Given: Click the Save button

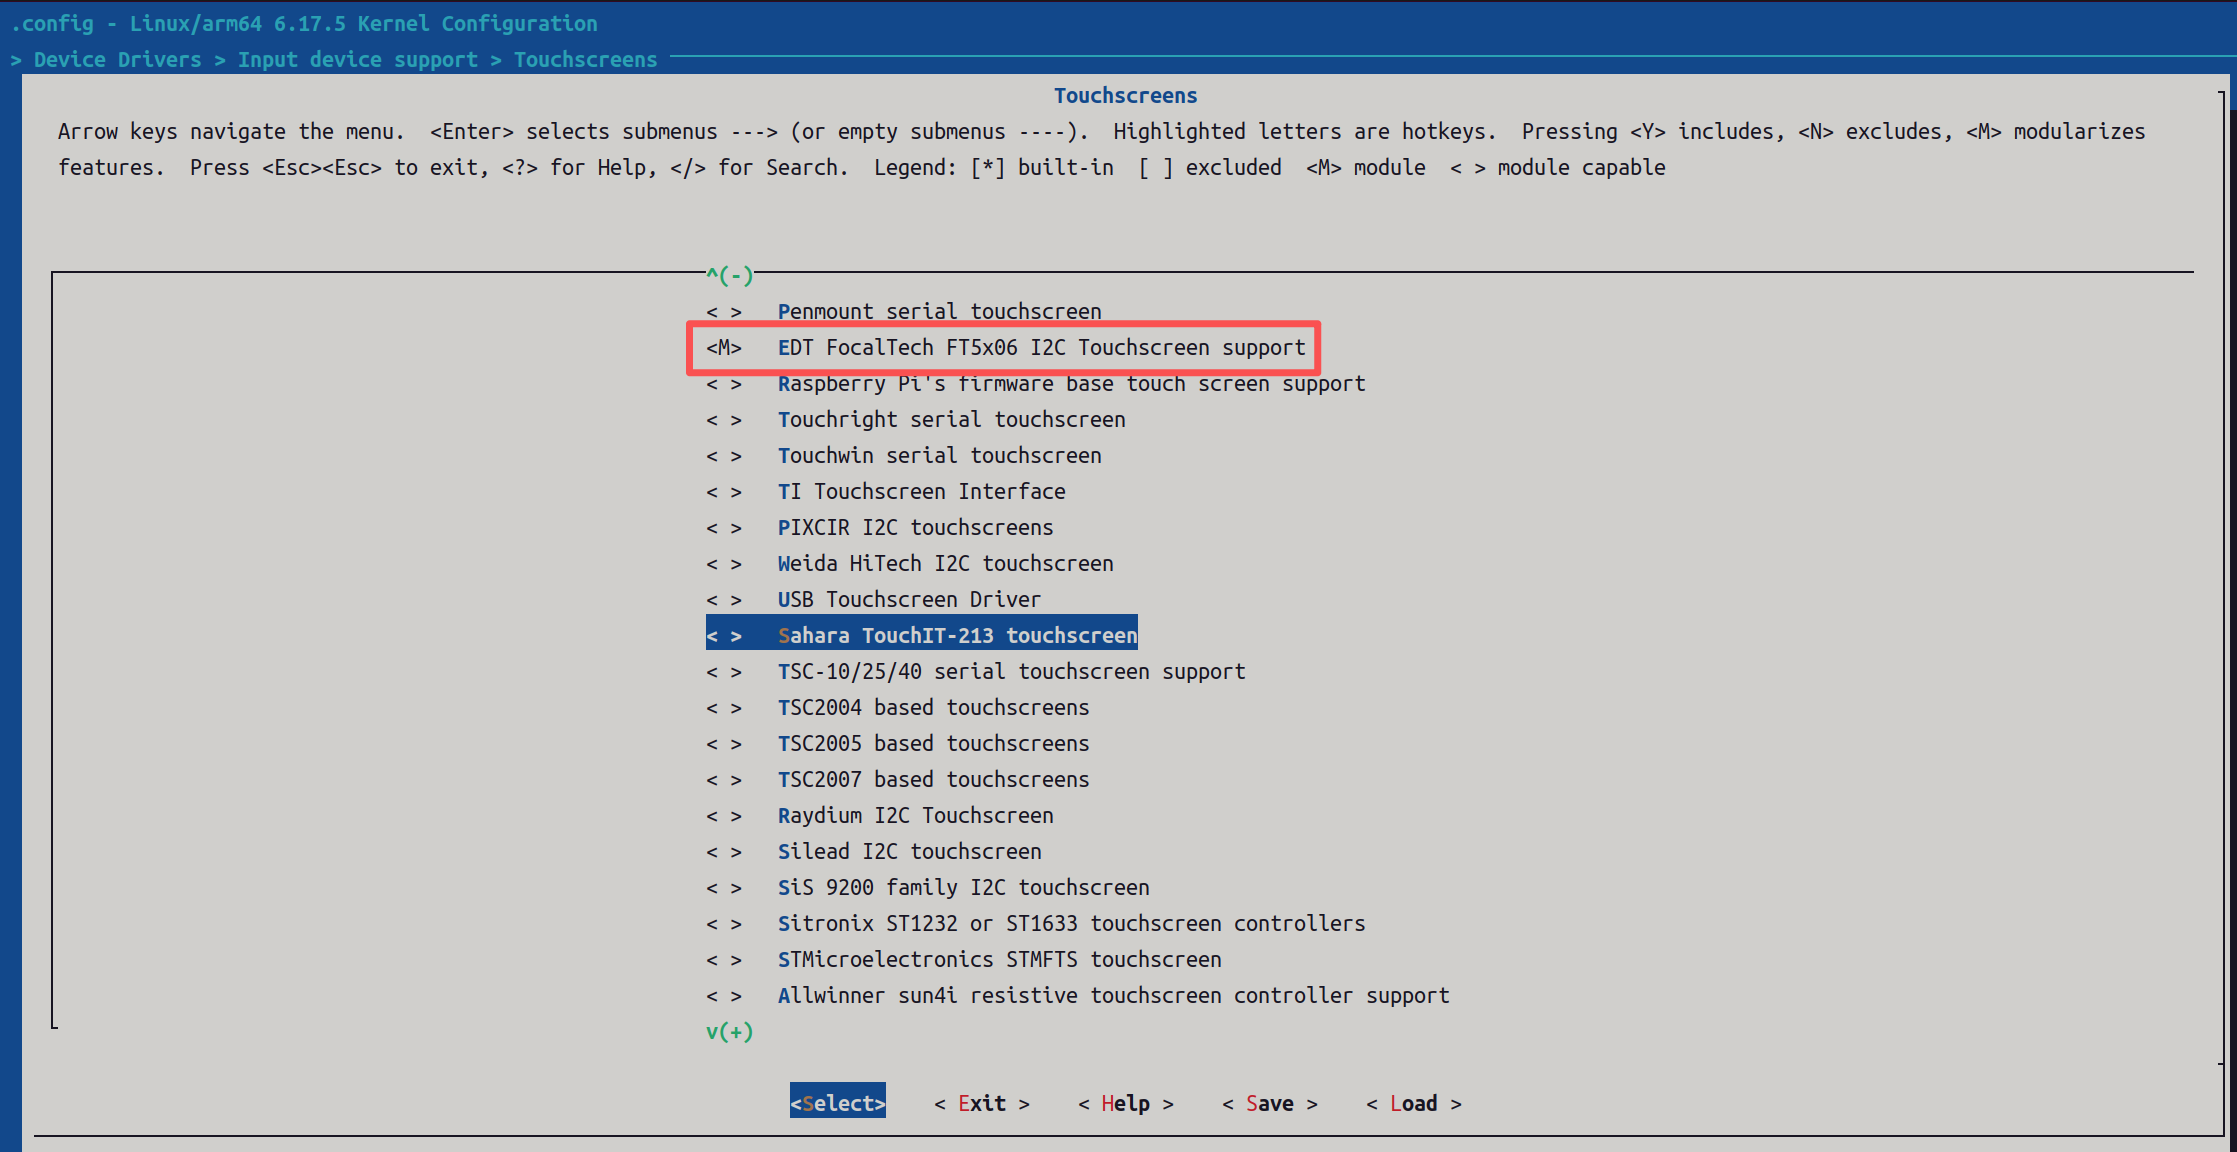Looking at the screenshot, I should coord(1269,1104).
